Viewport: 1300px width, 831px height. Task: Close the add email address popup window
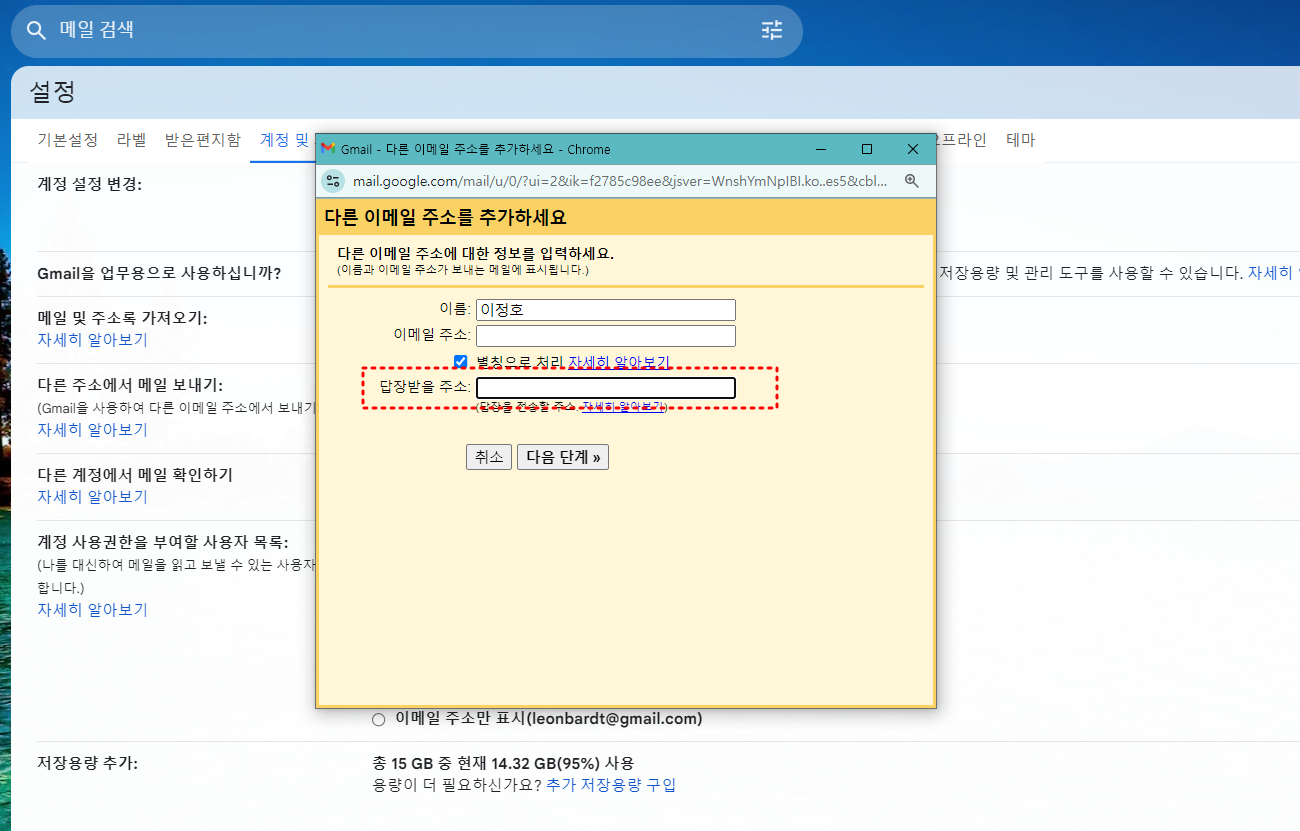coord(912,149)
